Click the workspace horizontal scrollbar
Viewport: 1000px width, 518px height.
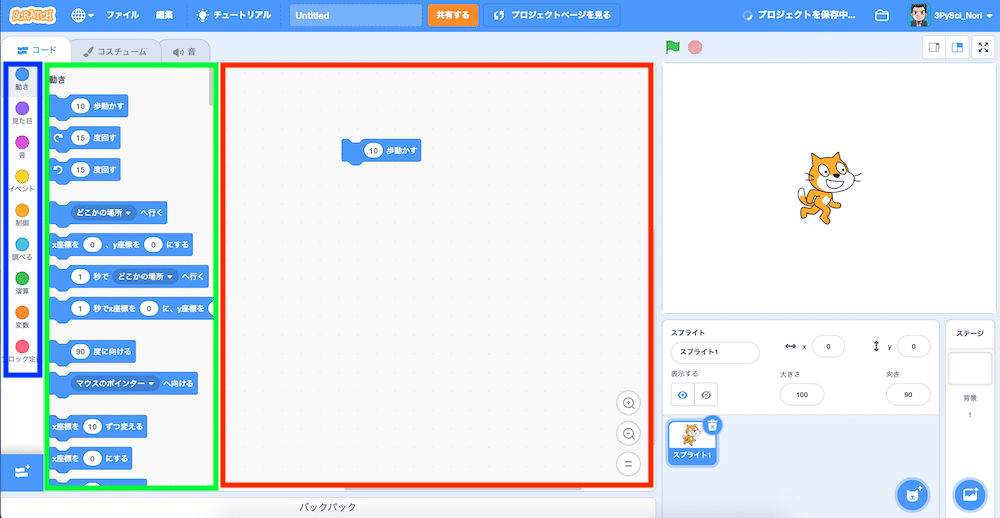click(463, 489)
